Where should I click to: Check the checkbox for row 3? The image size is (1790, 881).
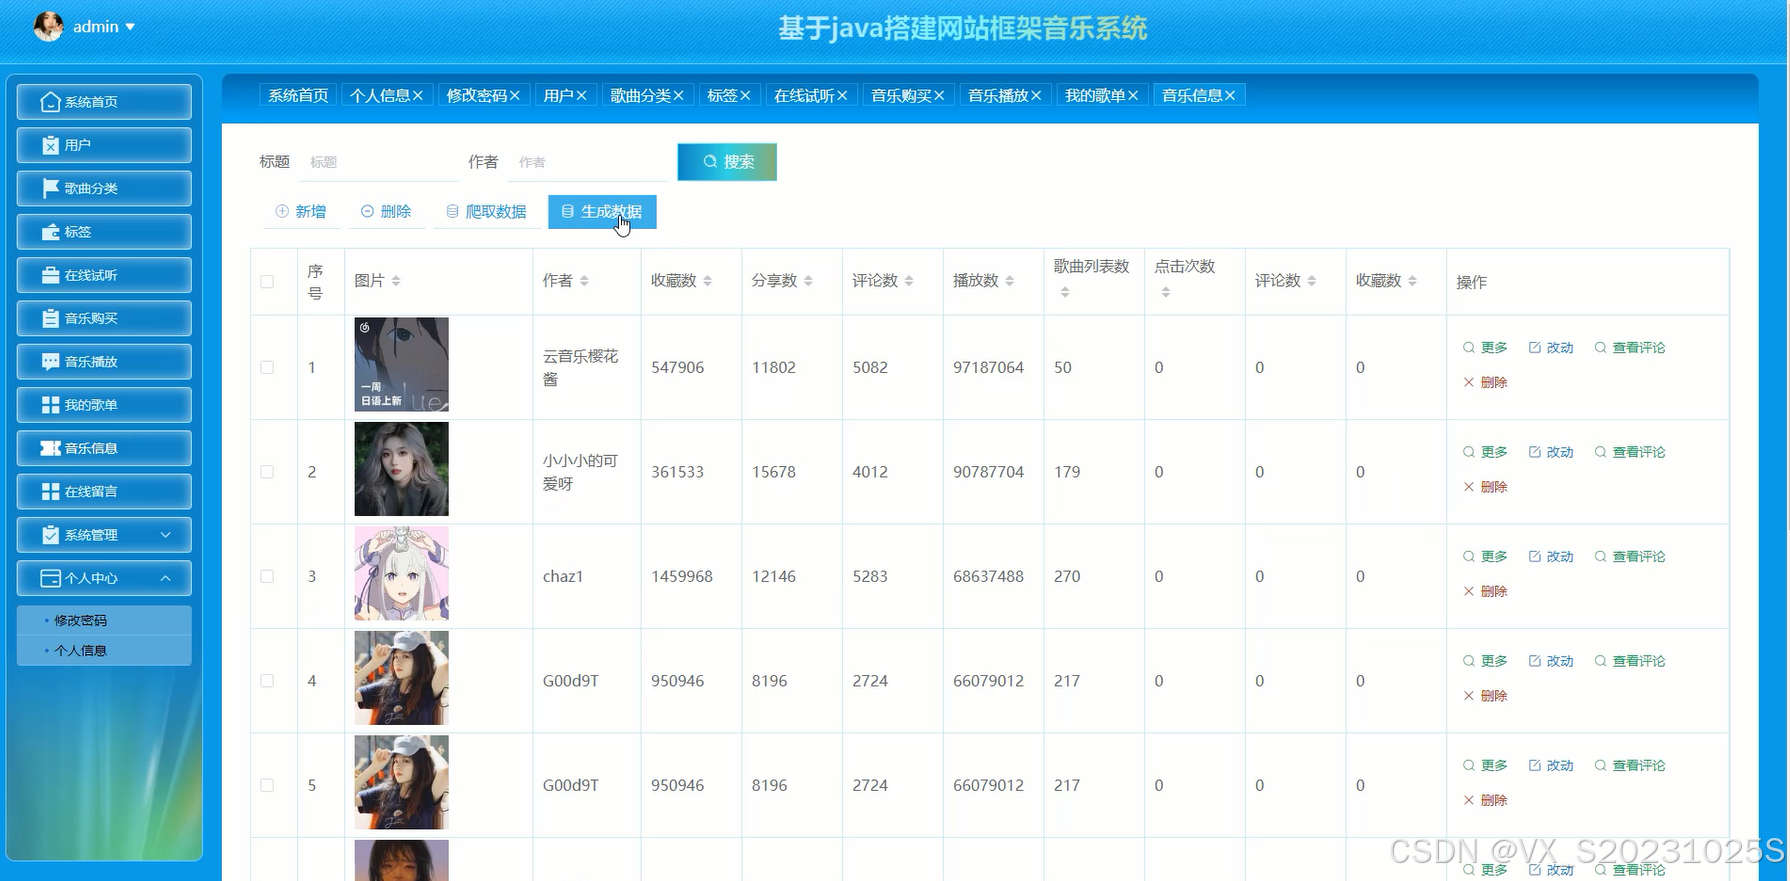[267, 576]
